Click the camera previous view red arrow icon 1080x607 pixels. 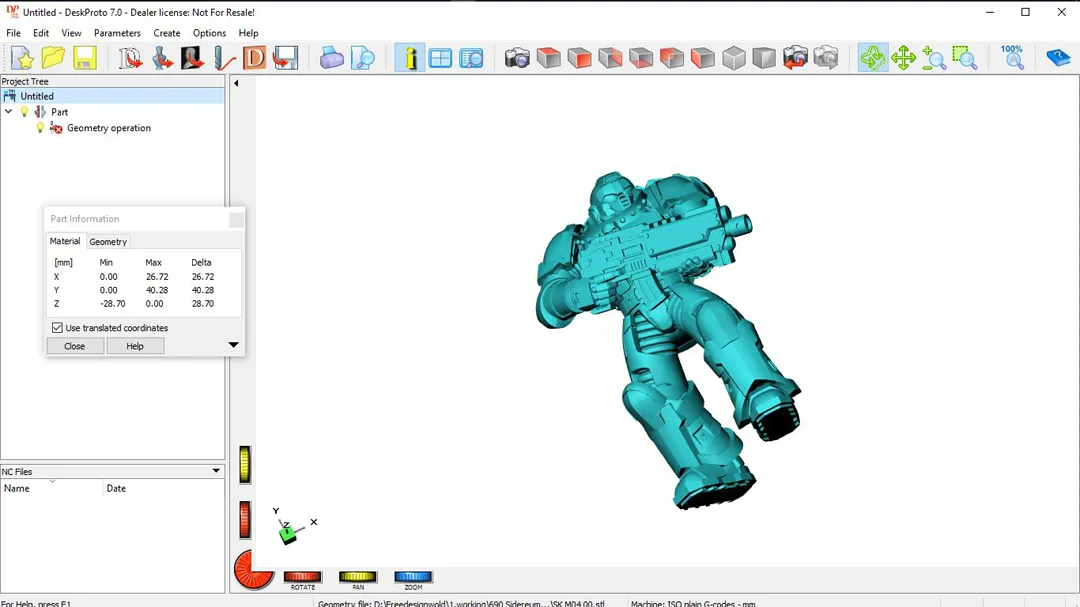click(795, 58)
